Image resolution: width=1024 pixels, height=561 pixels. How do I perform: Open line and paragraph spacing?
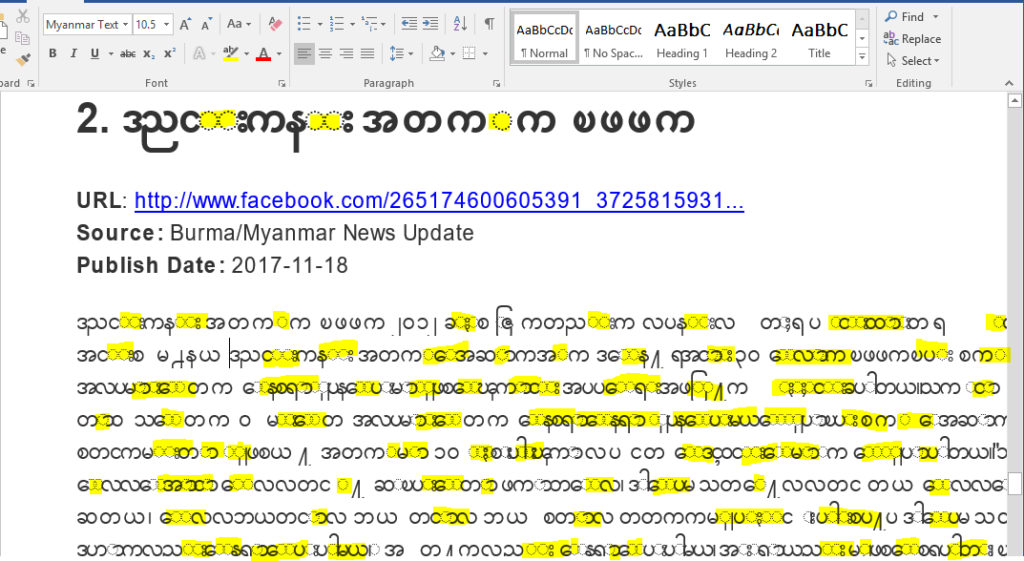tap(396, 54)
